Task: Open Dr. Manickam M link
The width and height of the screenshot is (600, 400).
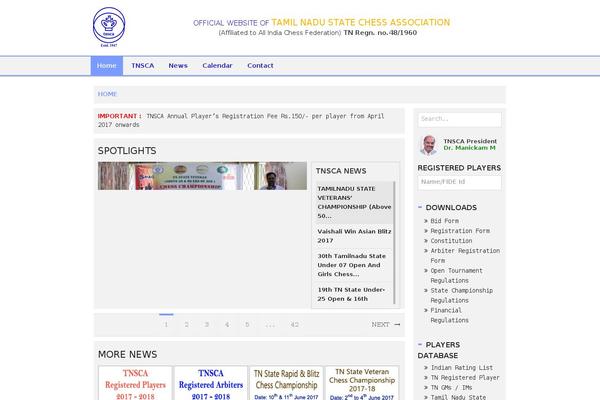Action: (x=470, y=148)
